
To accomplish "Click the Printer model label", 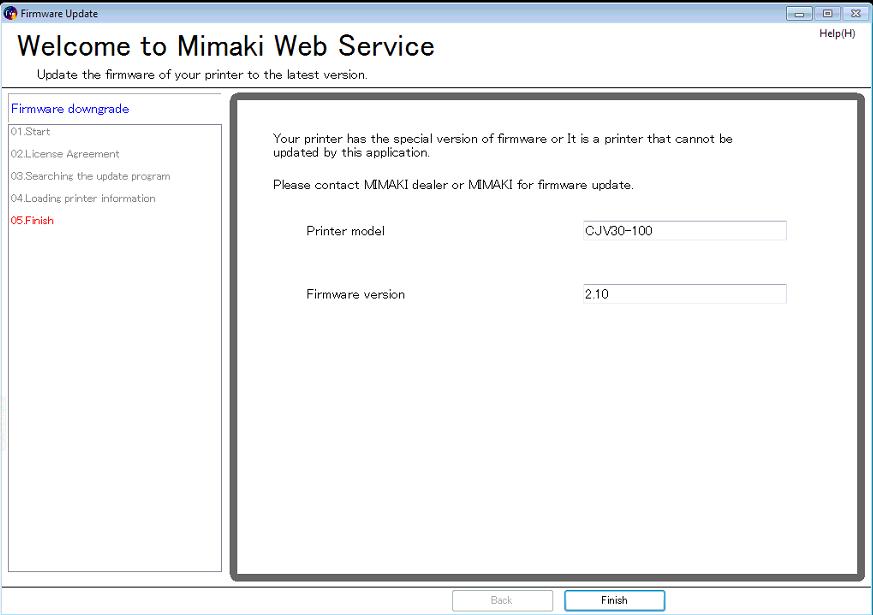I will point(345,231).
